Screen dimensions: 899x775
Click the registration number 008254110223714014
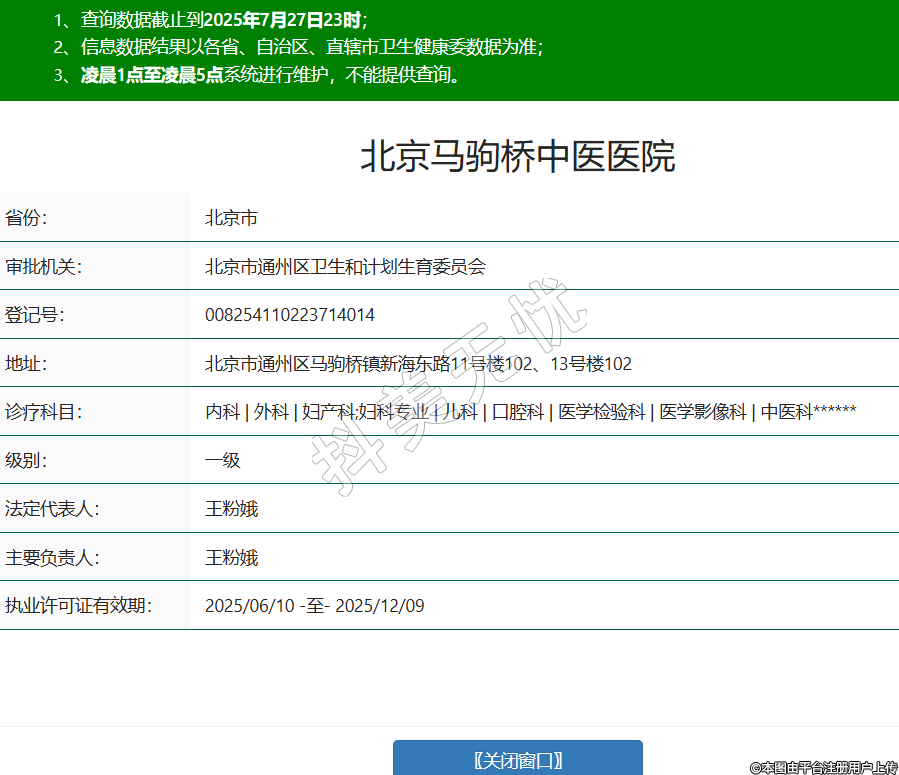coord(290,315)
